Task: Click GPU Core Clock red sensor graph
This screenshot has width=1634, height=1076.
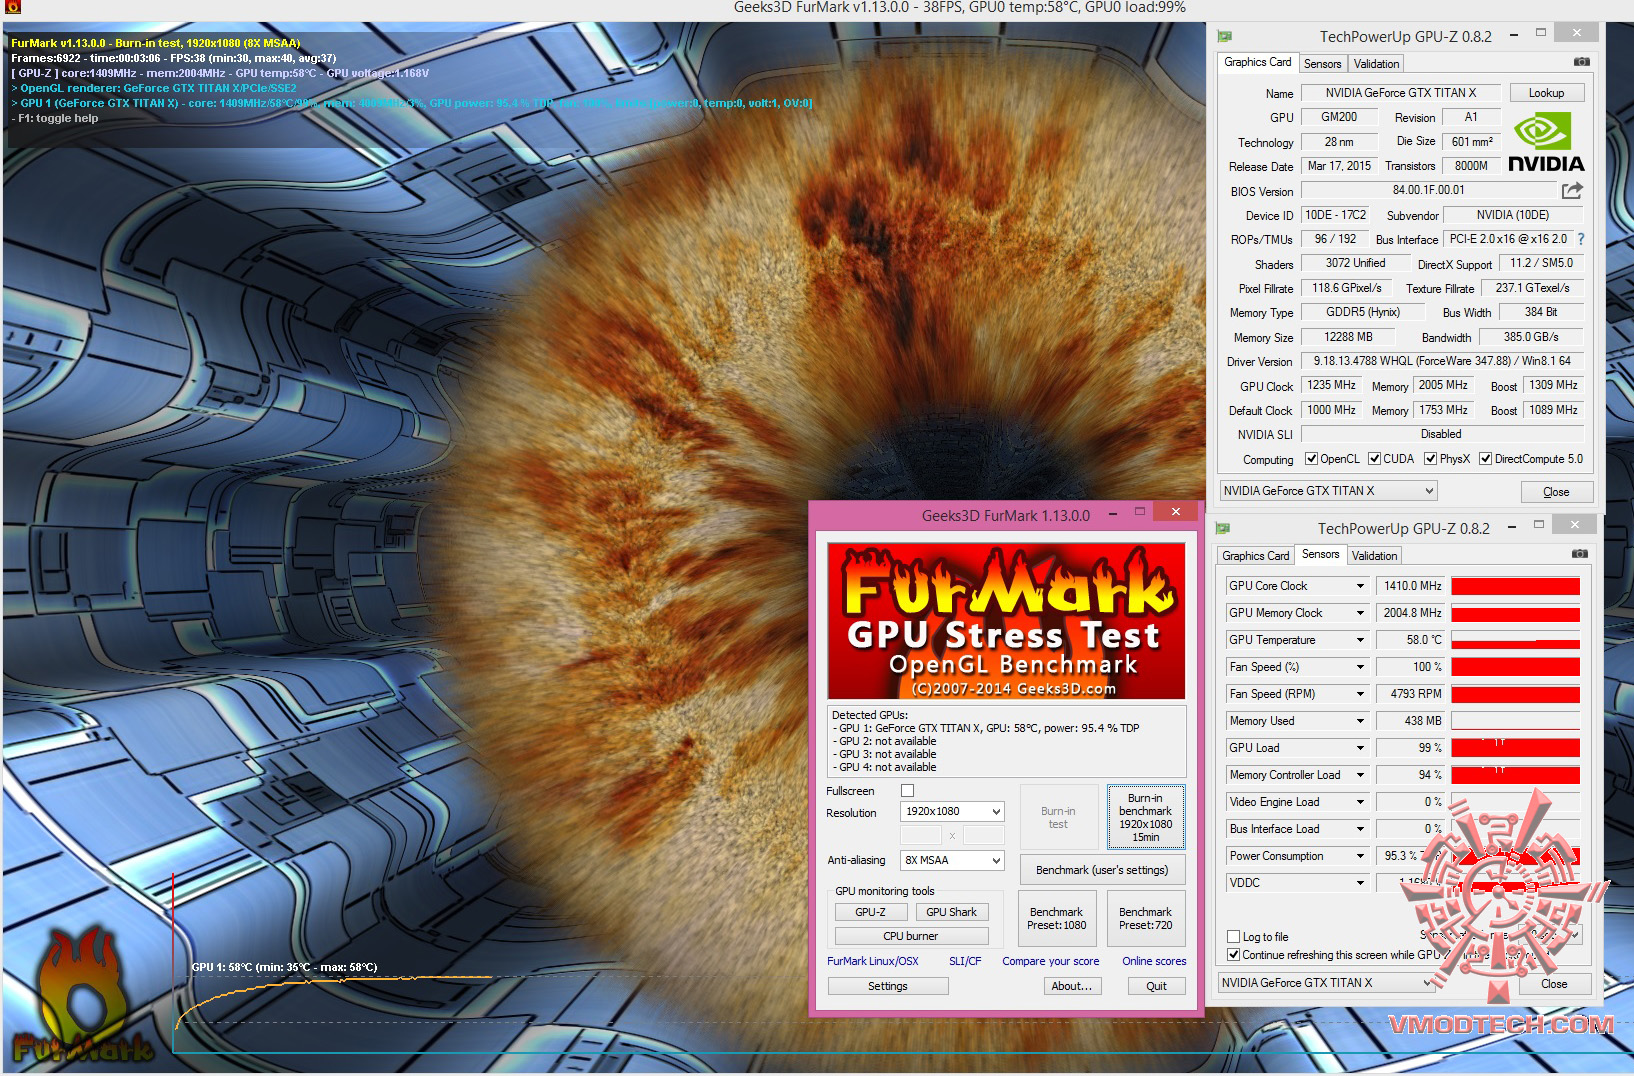Action: 1515,586
